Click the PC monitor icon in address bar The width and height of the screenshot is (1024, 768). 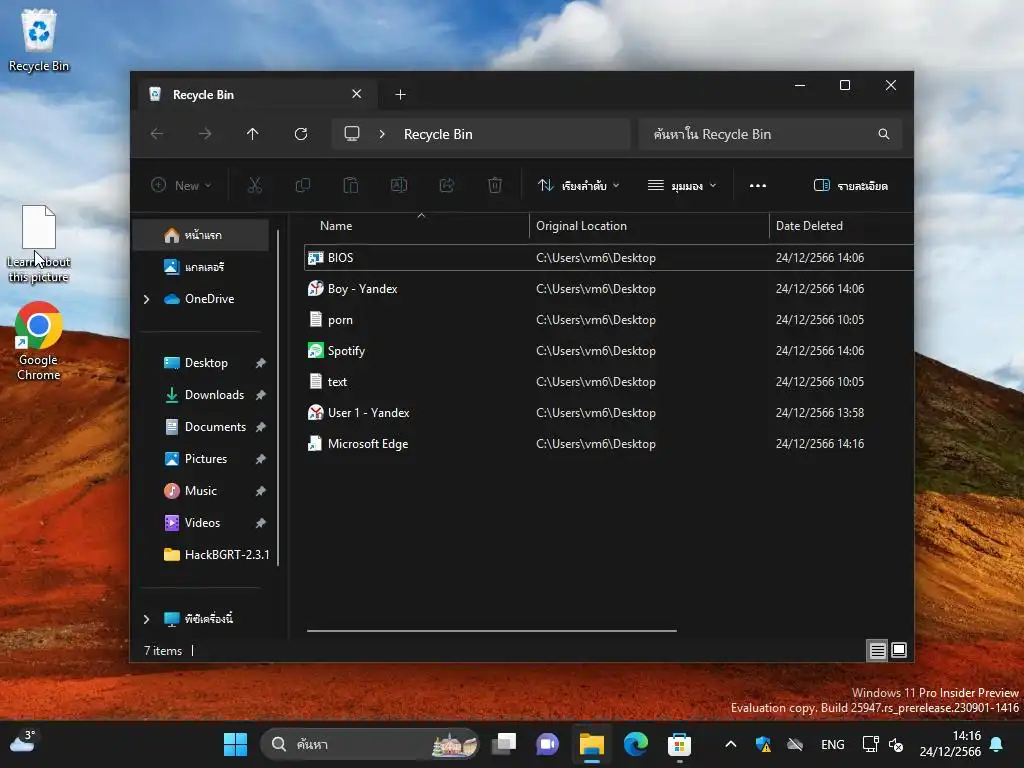tap(352, 134)
